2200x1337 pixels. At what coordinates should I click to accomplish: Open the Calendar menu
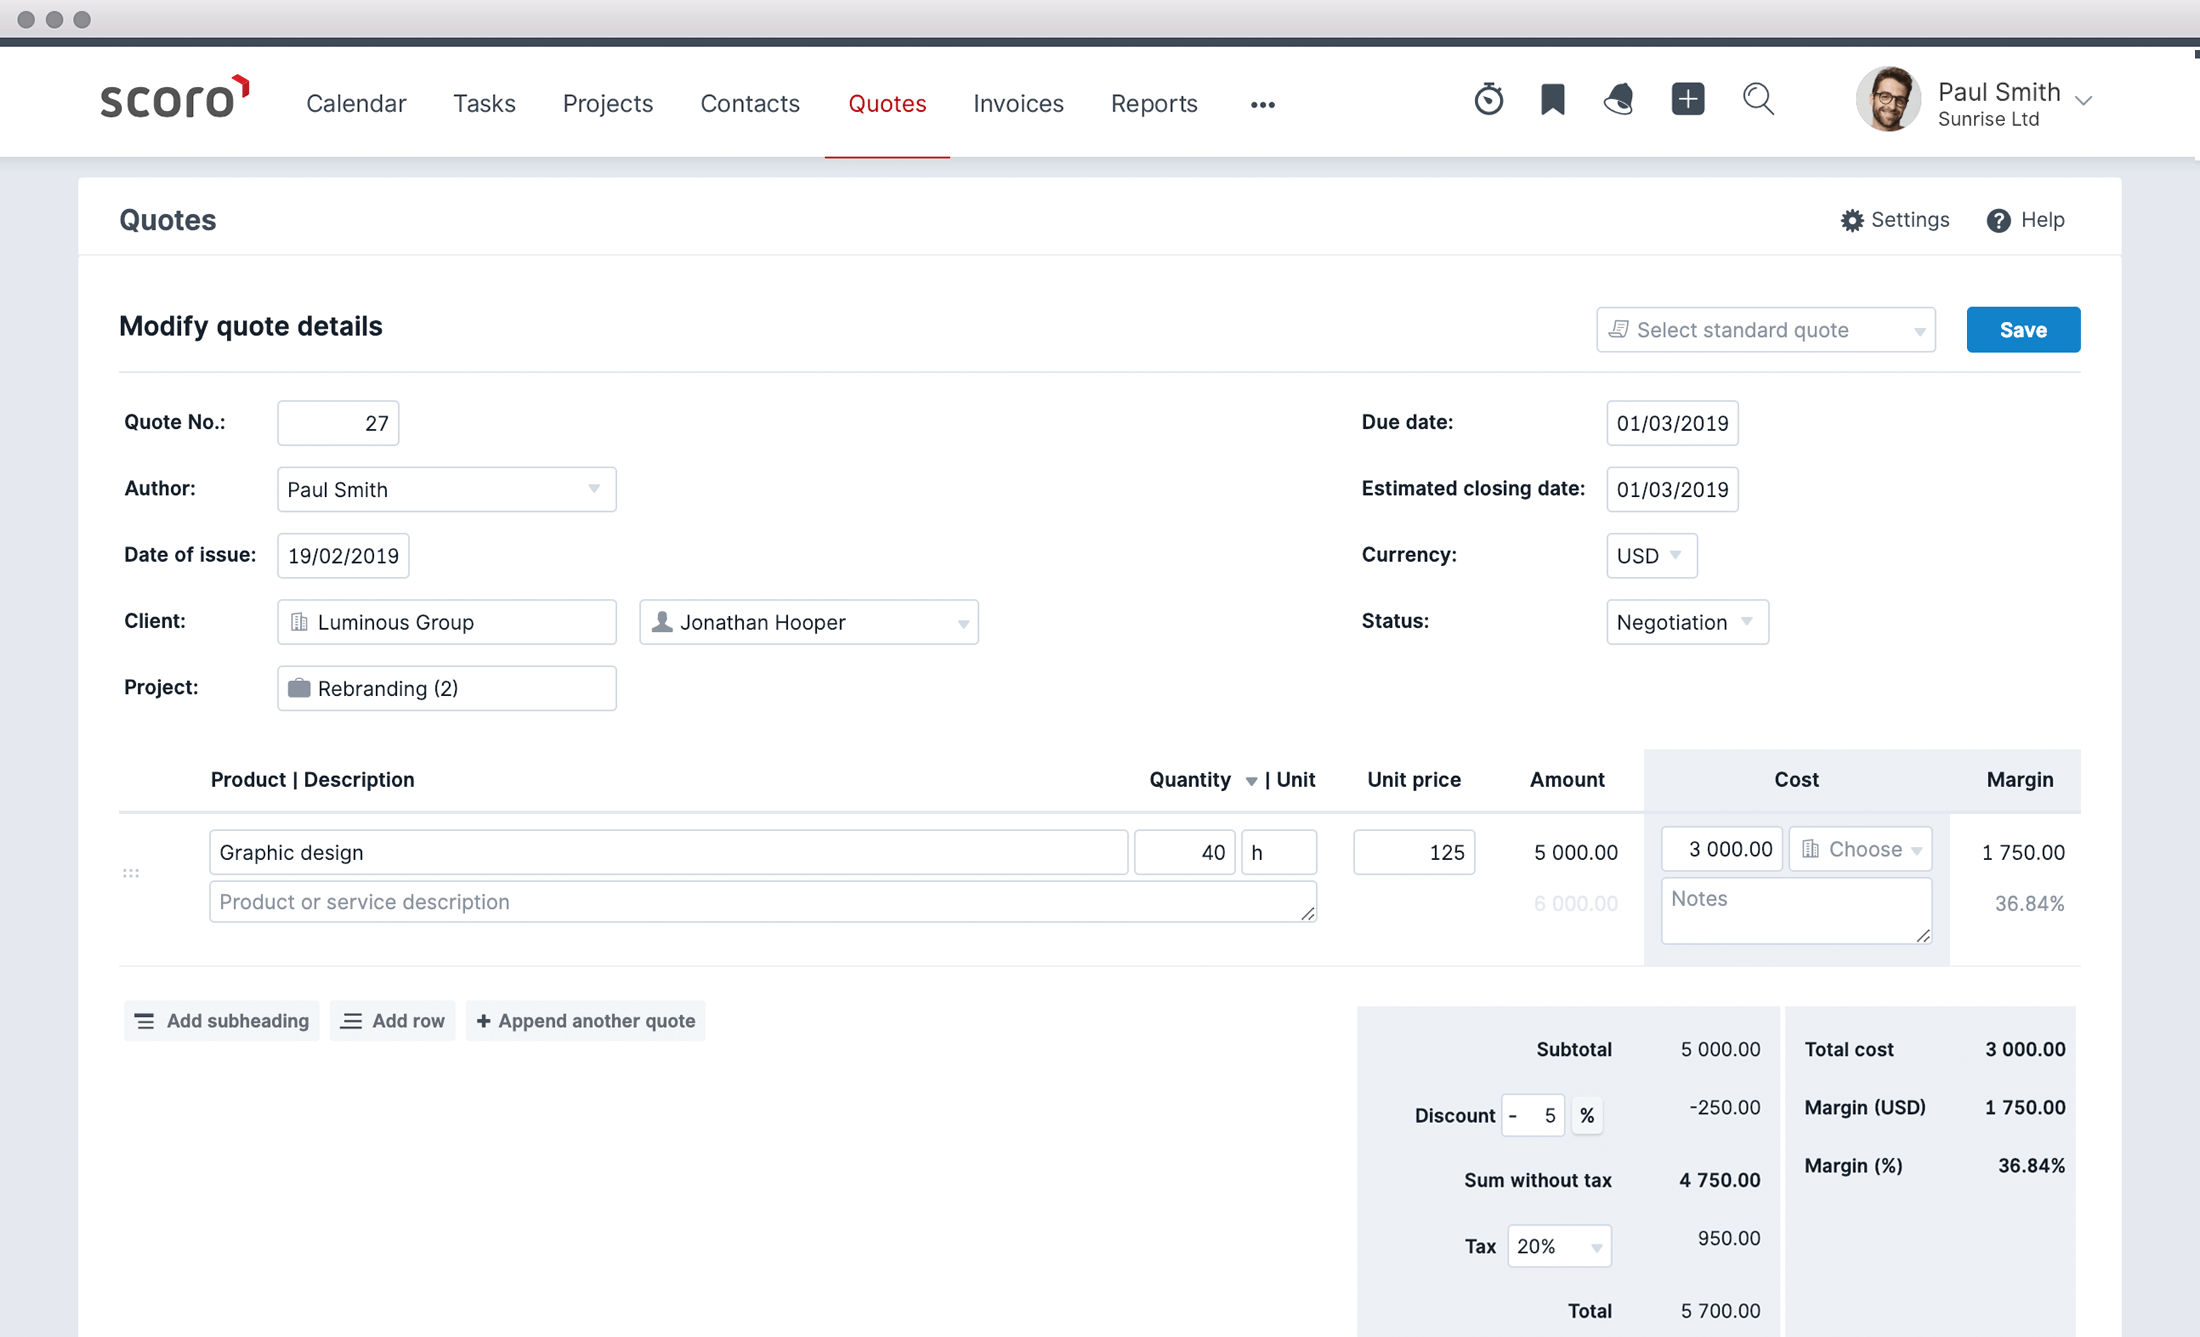(x=356, y=103)
